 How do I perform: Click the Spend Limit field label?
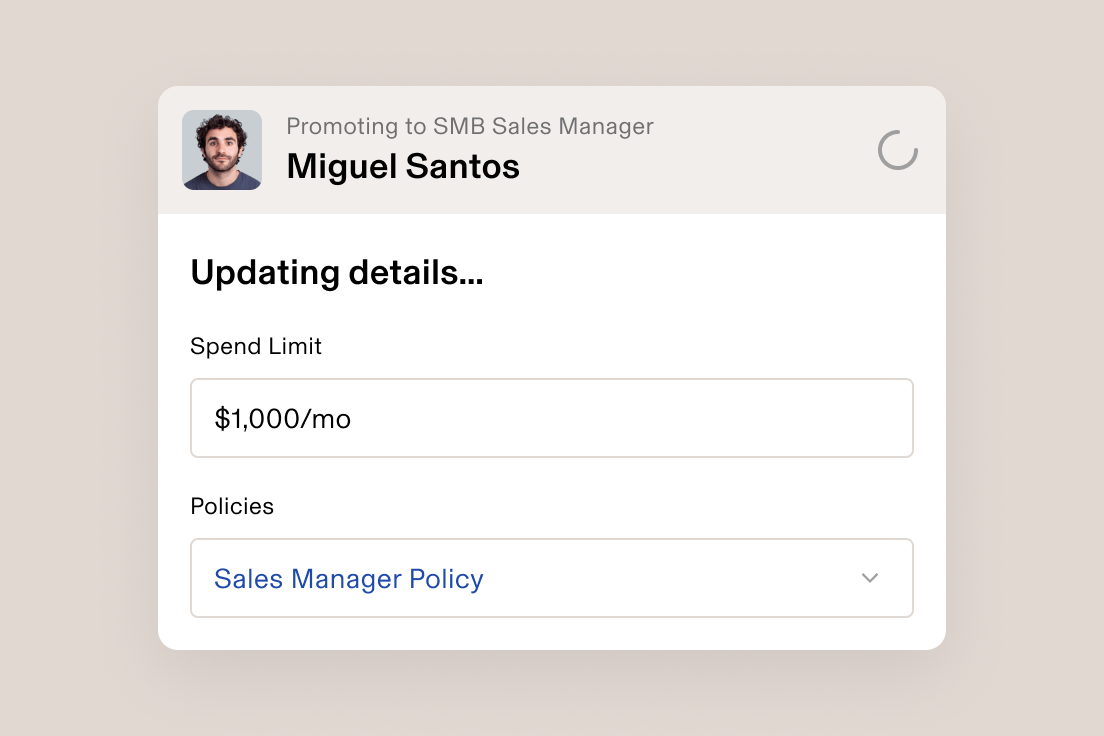pyautogui.click(x=256, y=346)
